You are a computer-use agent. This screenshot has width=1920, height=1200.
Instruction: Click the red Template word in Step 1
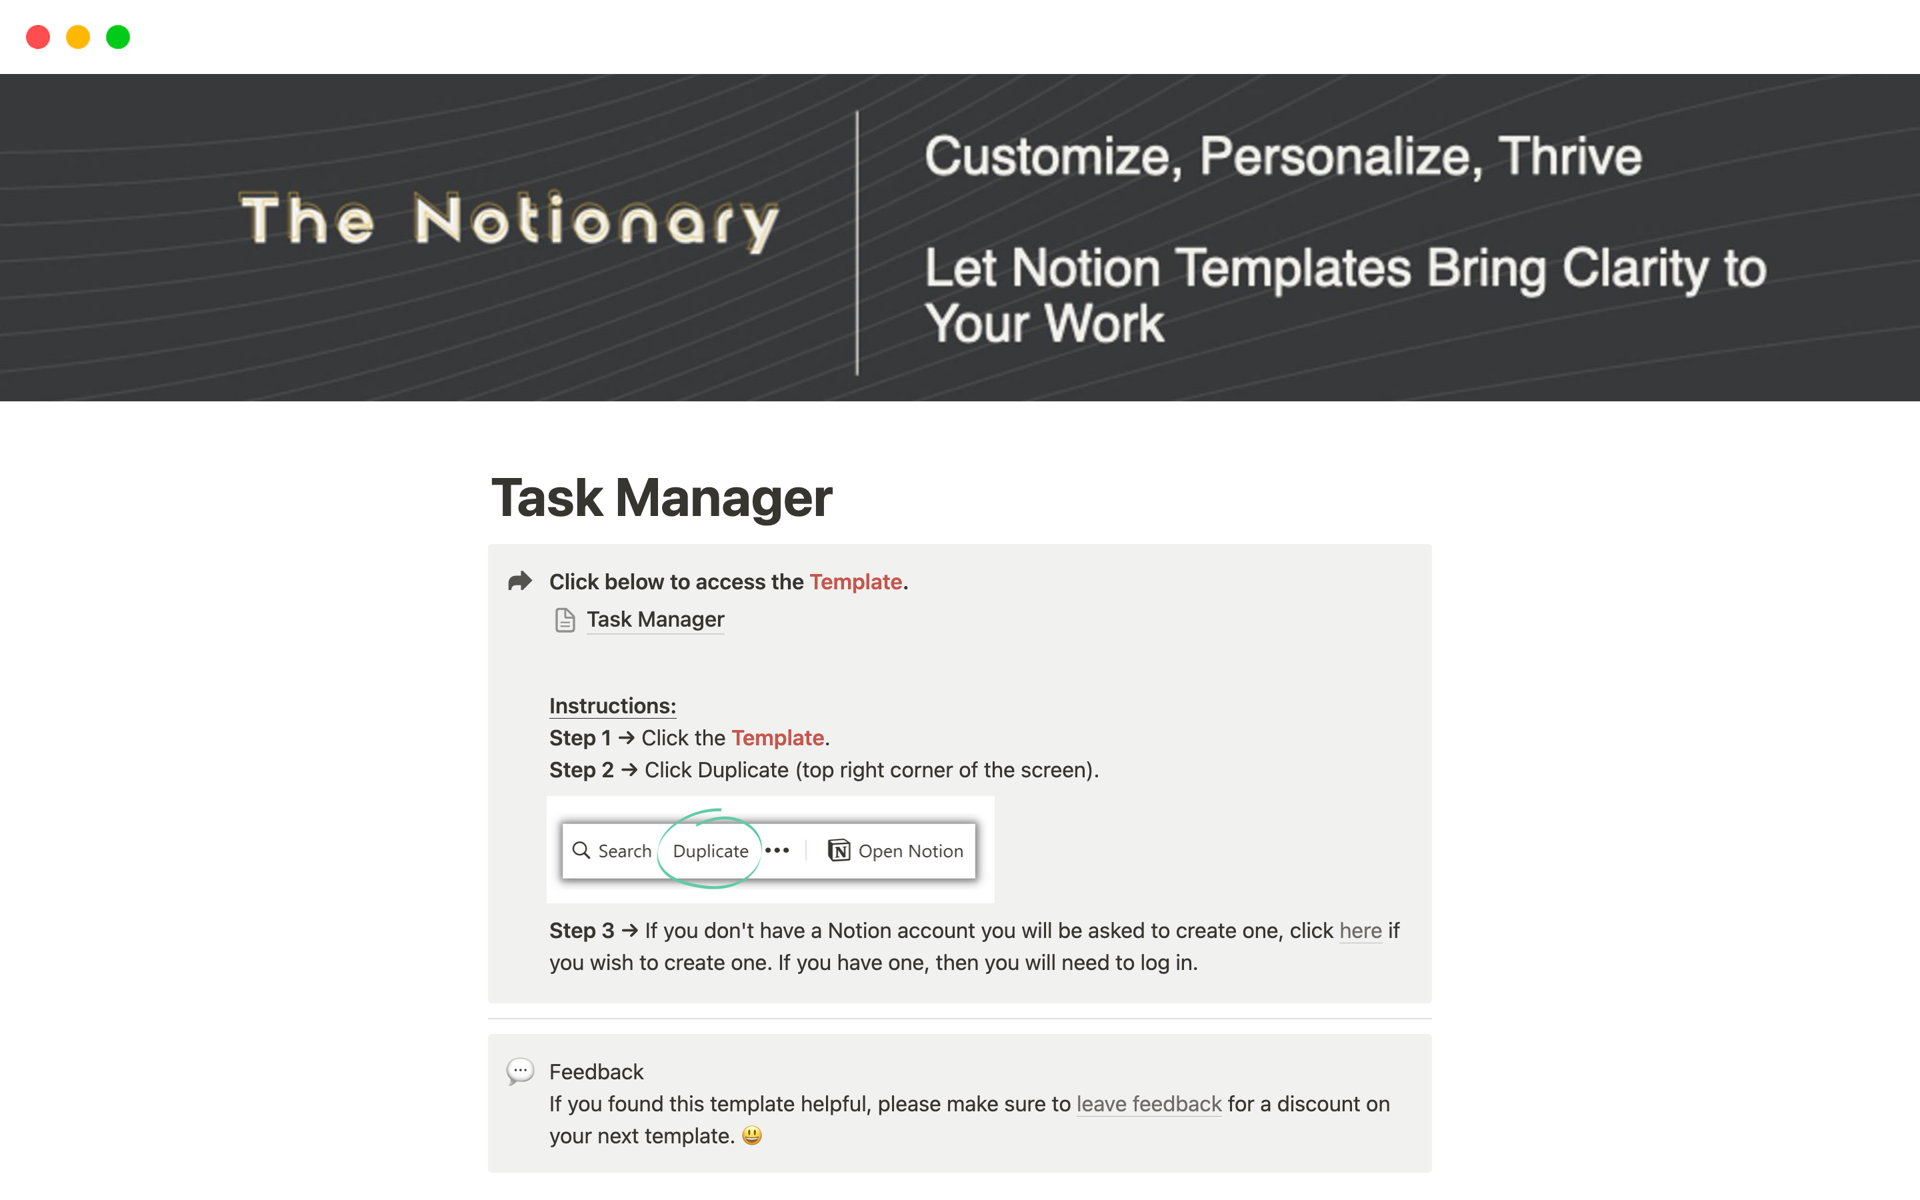pyautogui.click(x=777, y=738)
